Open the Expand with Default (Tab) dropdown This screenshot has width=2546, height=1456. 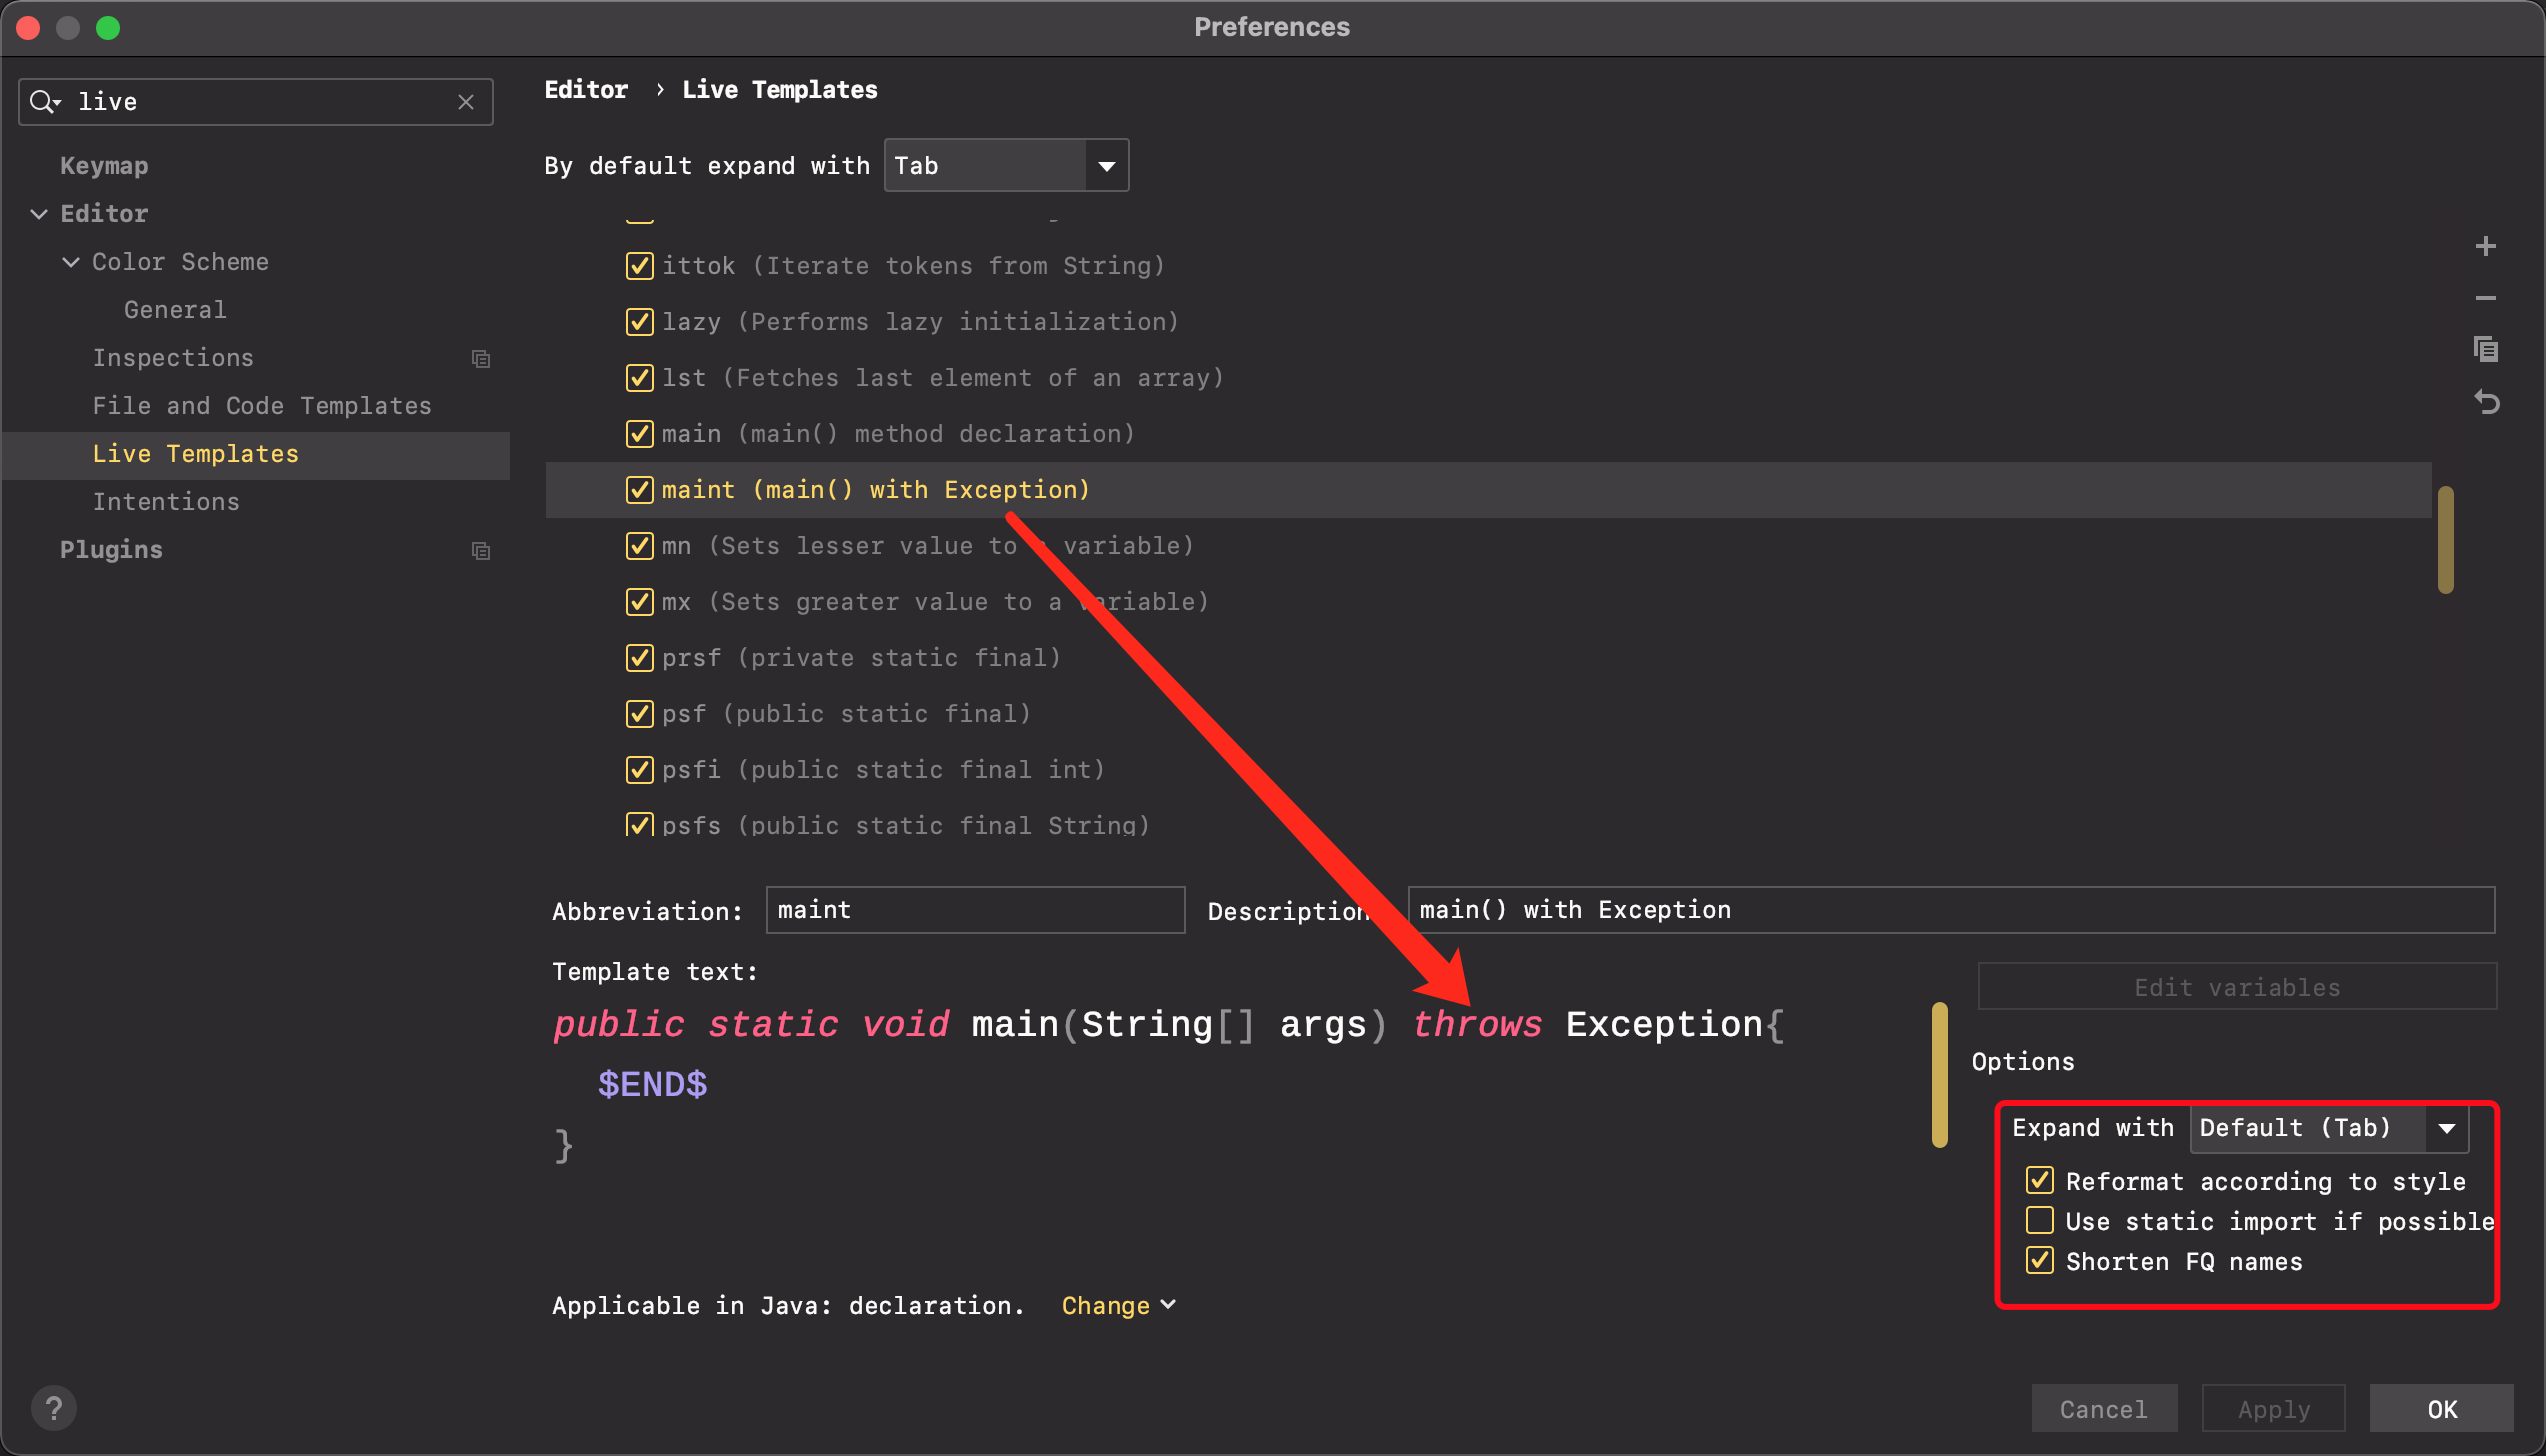click(x=2447, y=1128)
